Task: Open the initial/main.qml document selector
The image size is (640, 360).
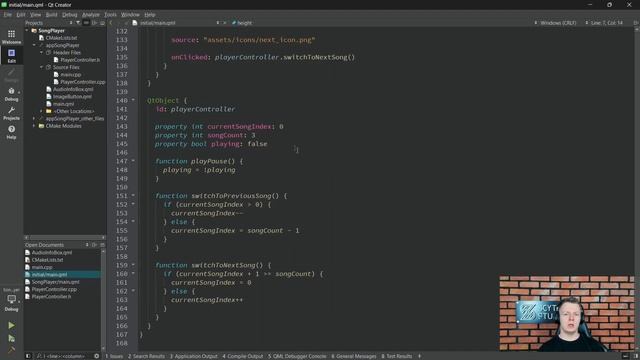Action: pyautogui.click(x=179, y=23)
